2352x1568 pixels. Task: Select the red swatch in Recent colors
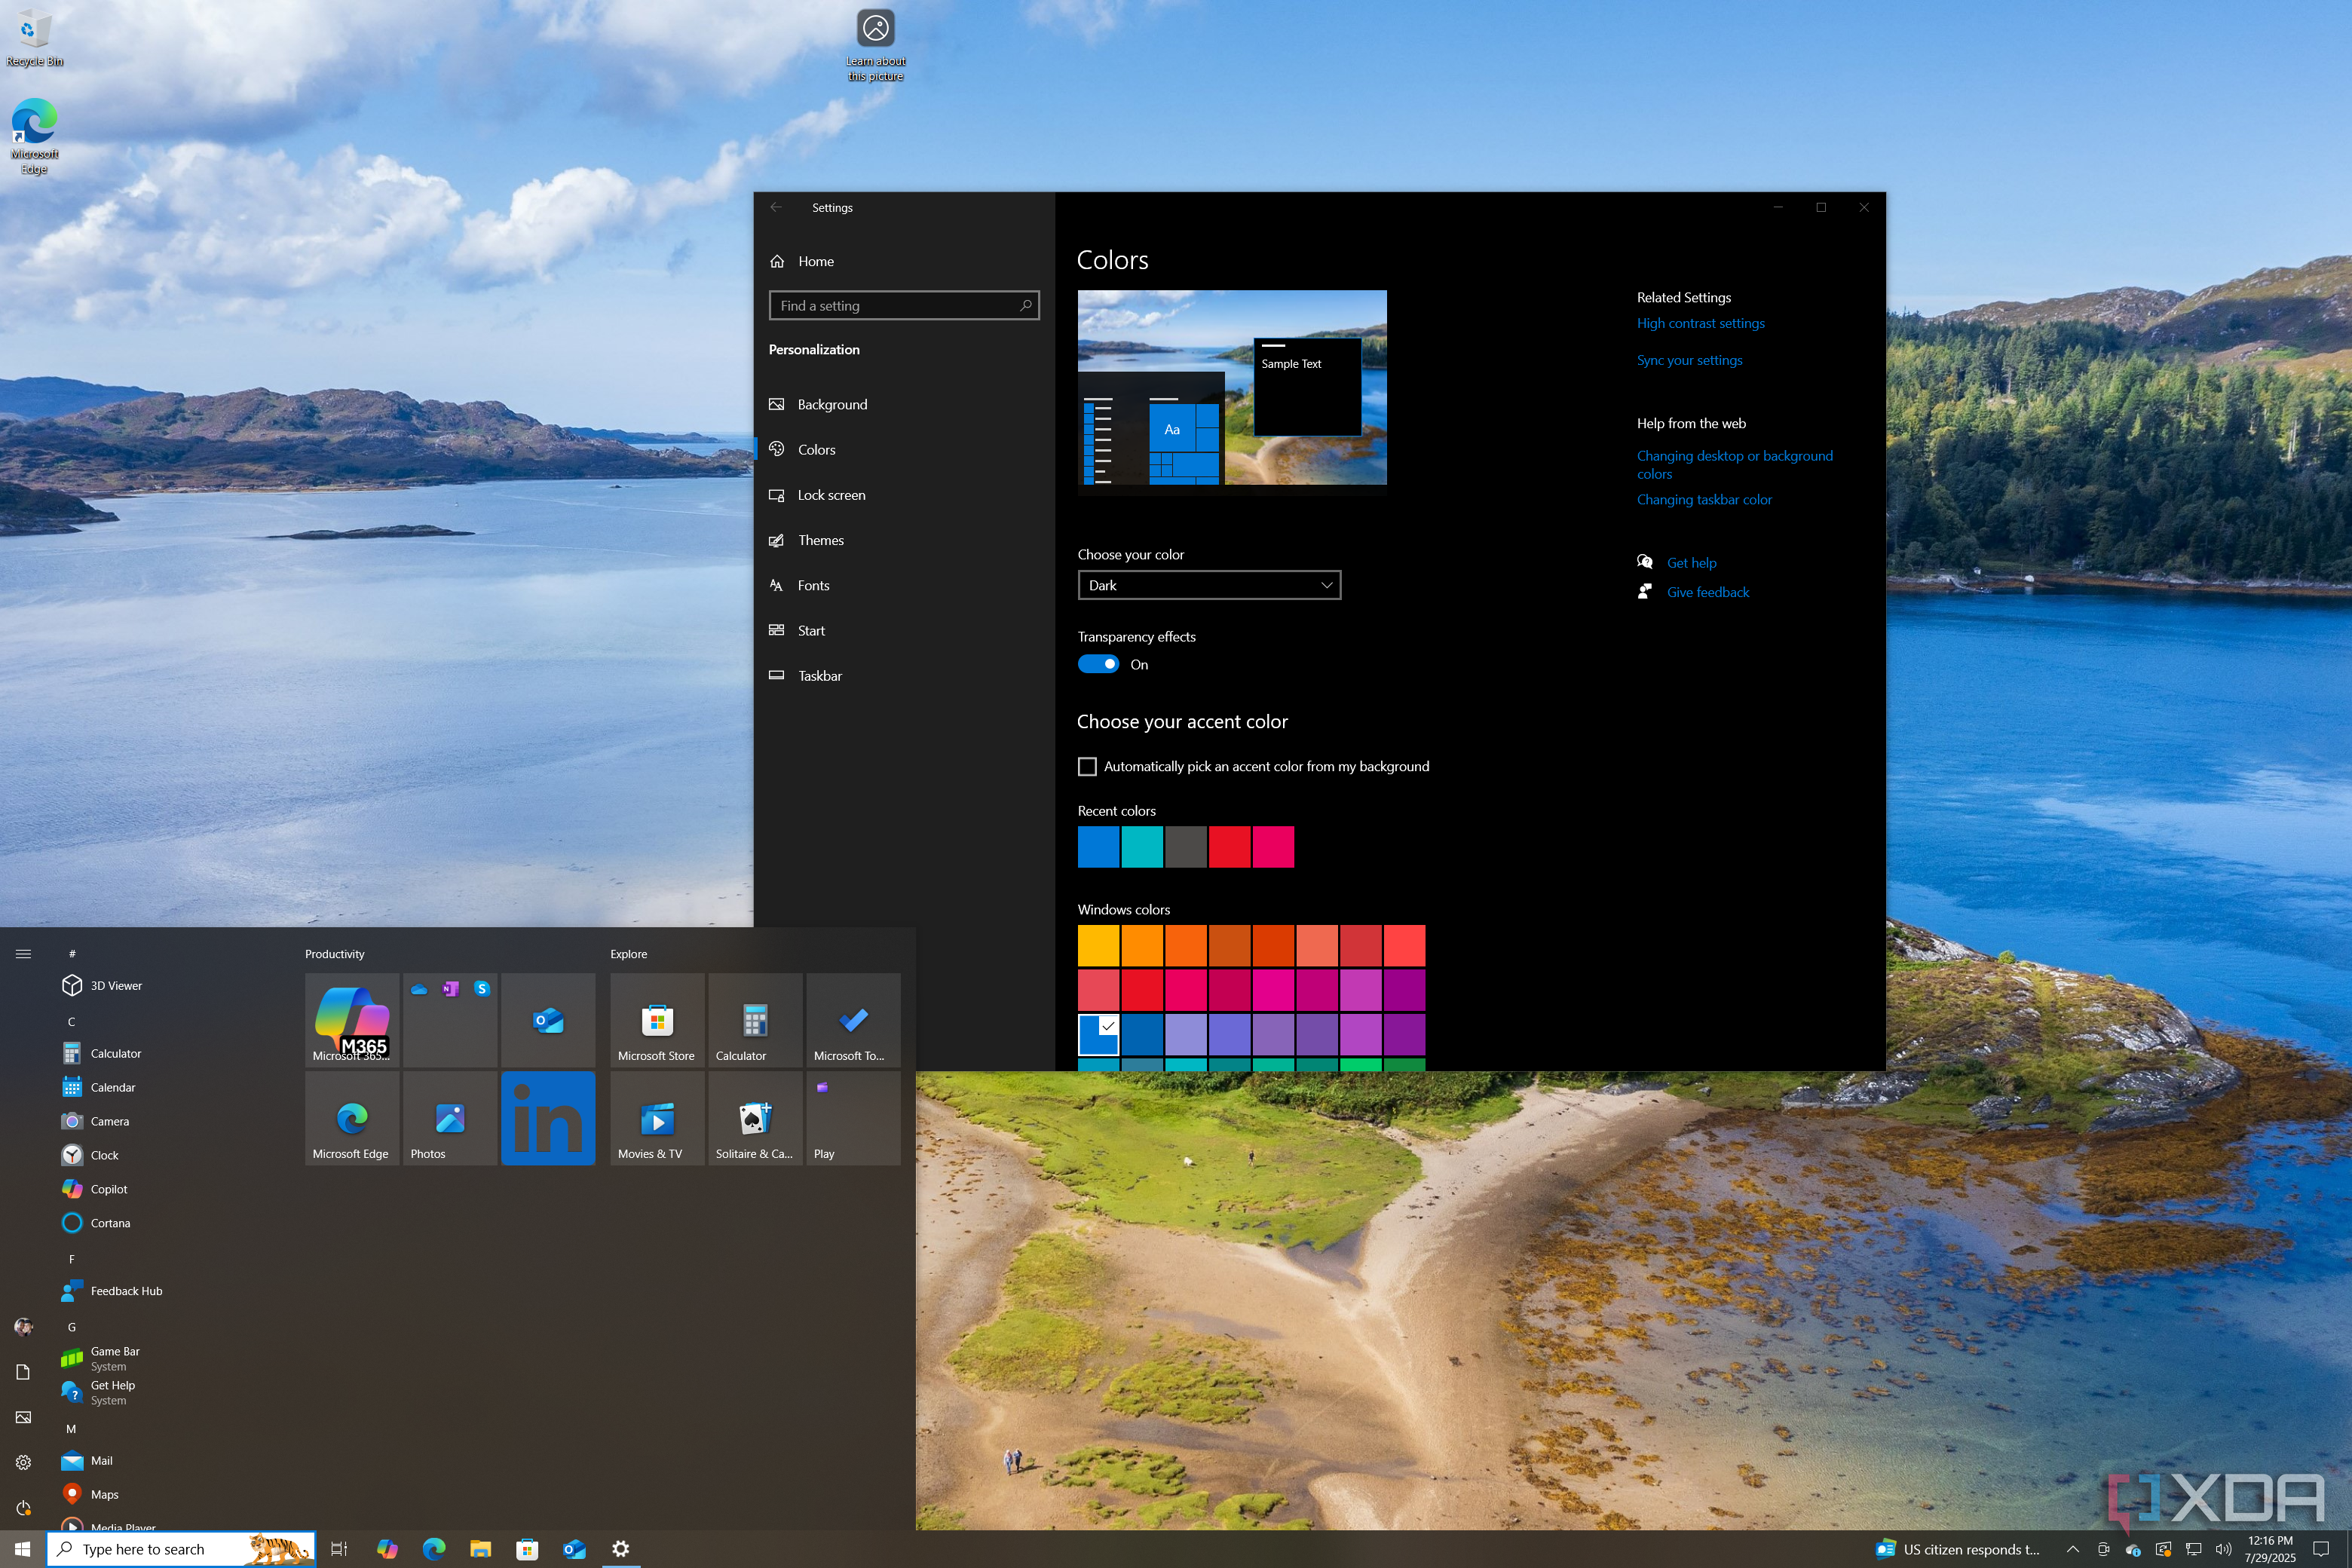[1229, 846]
